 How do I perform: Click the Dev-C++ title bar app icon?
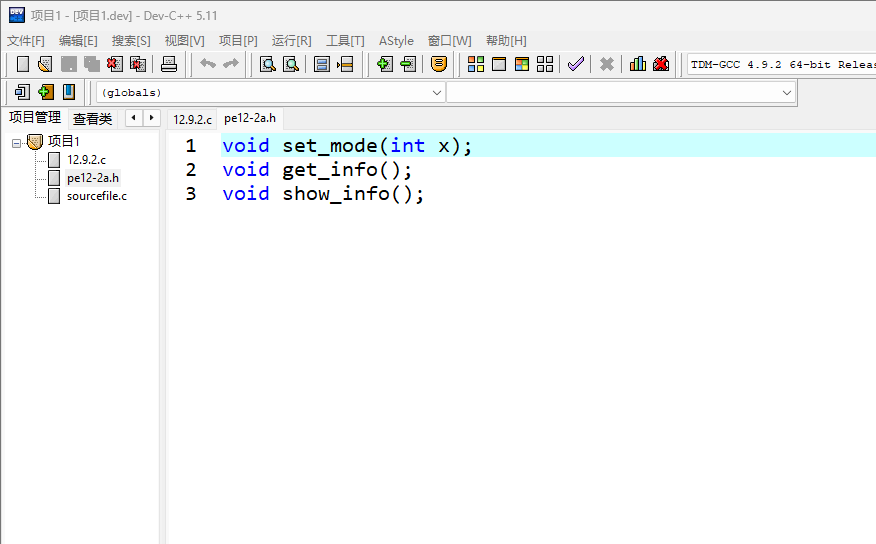coord(17,15)
